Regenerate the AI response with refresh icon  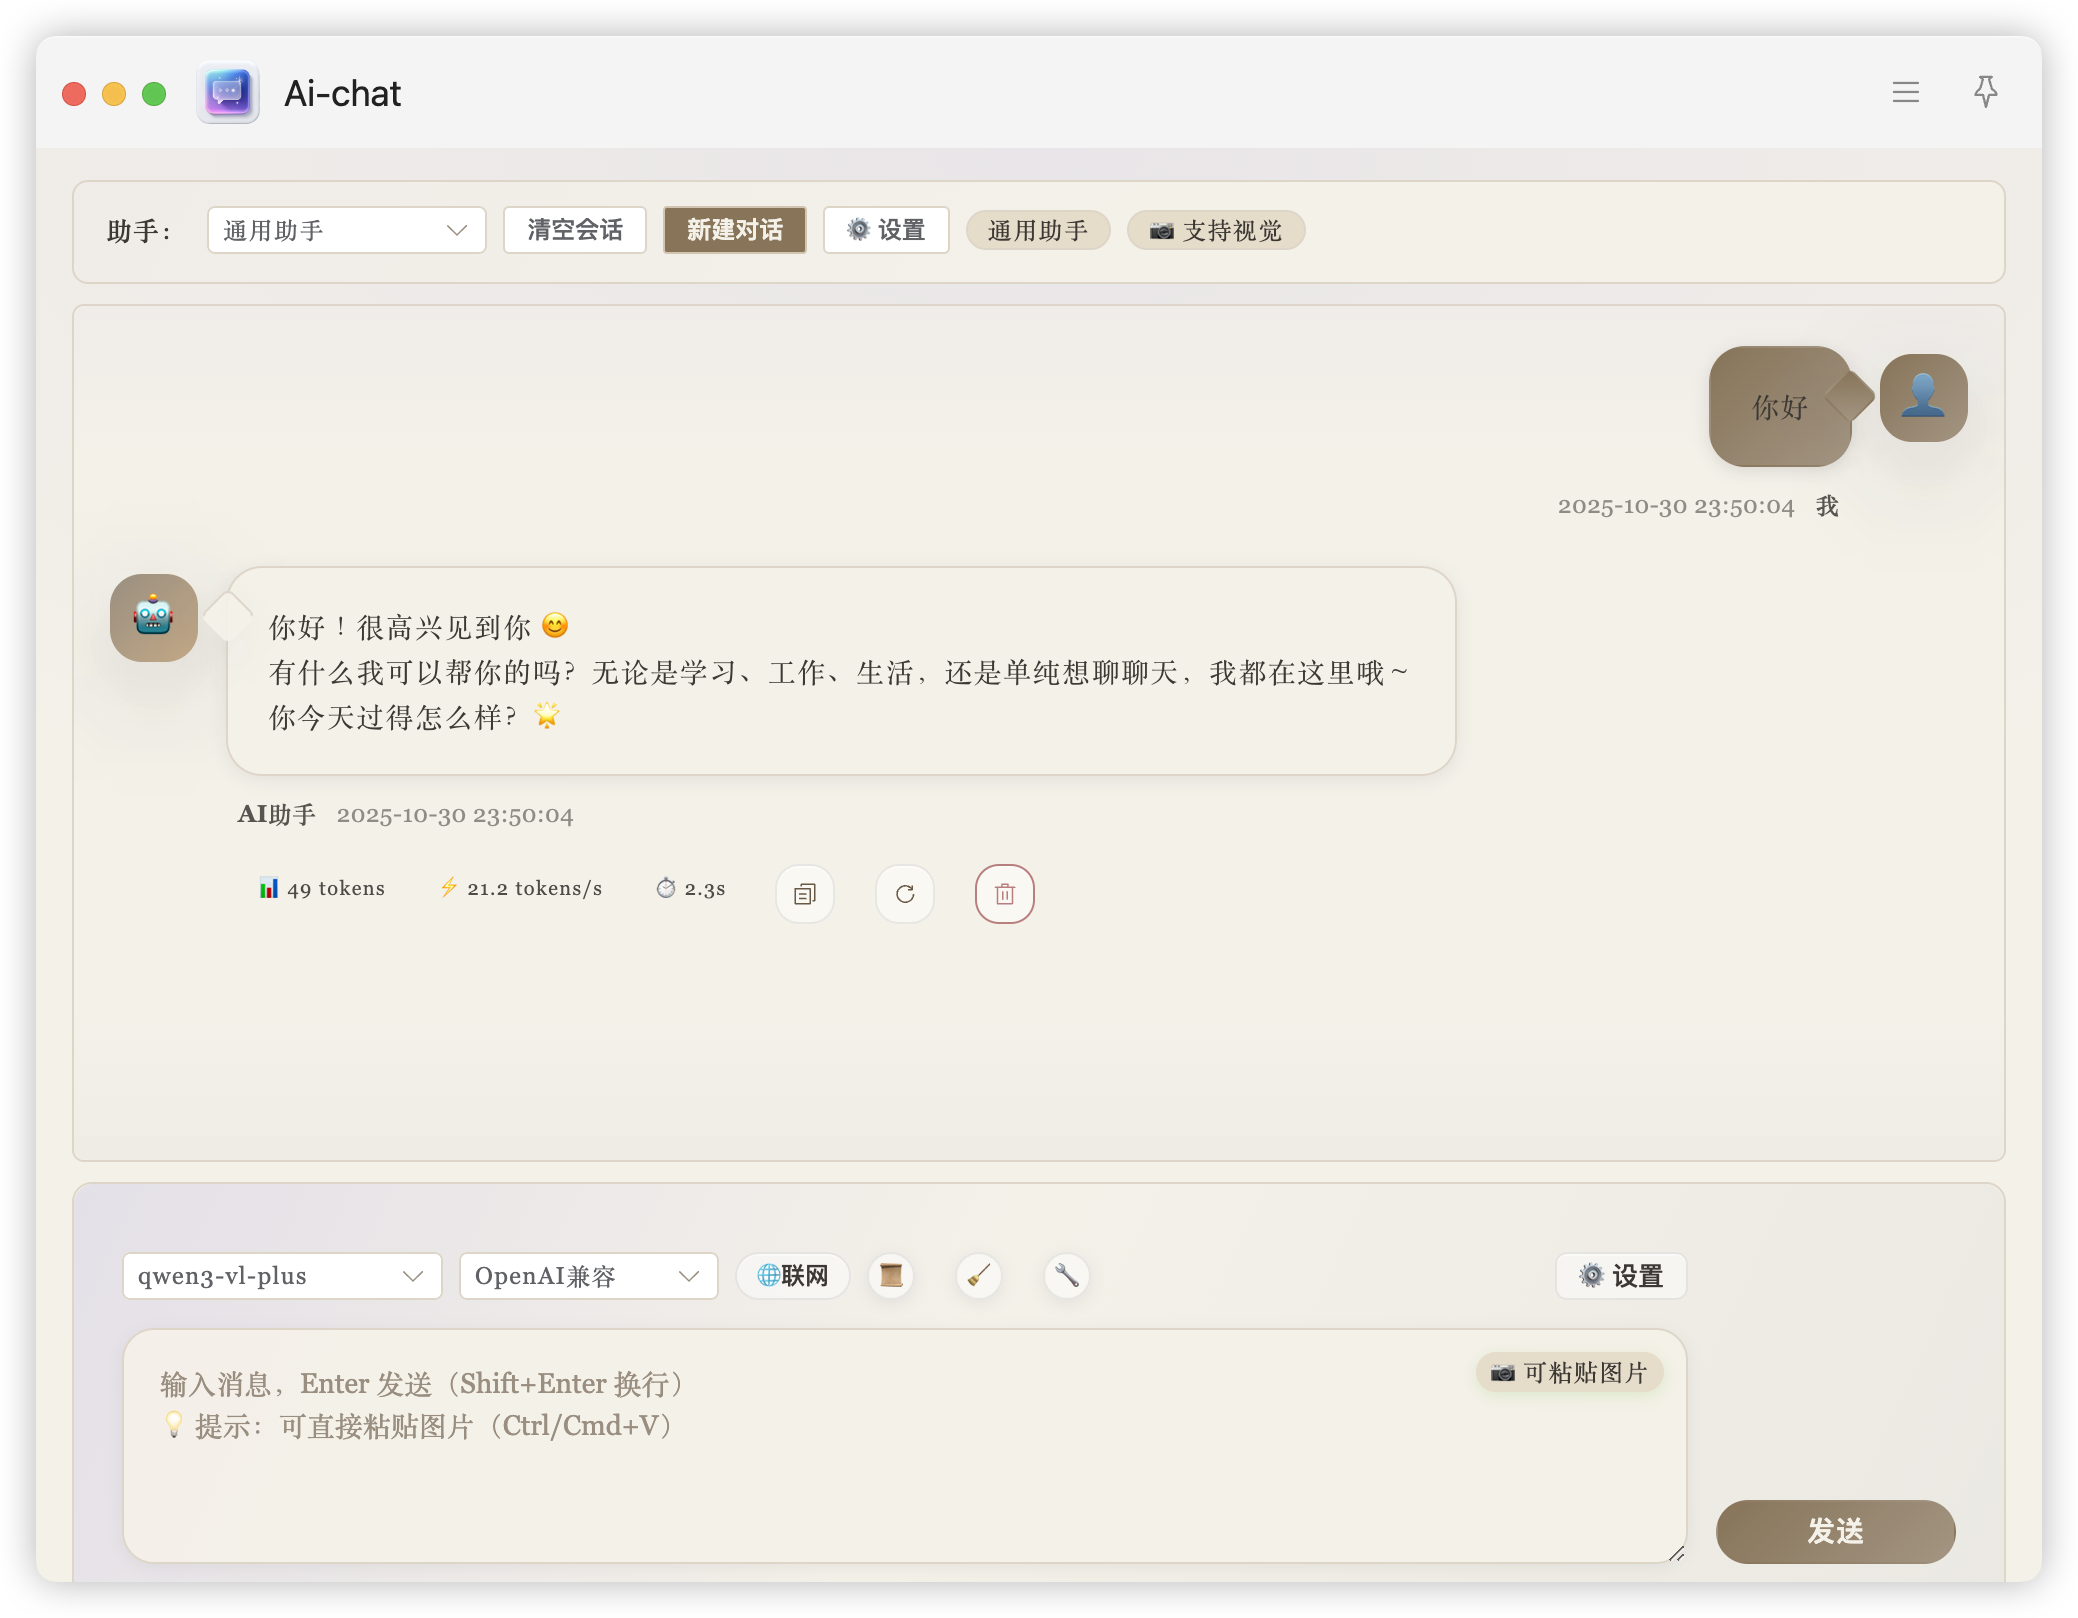905,894
